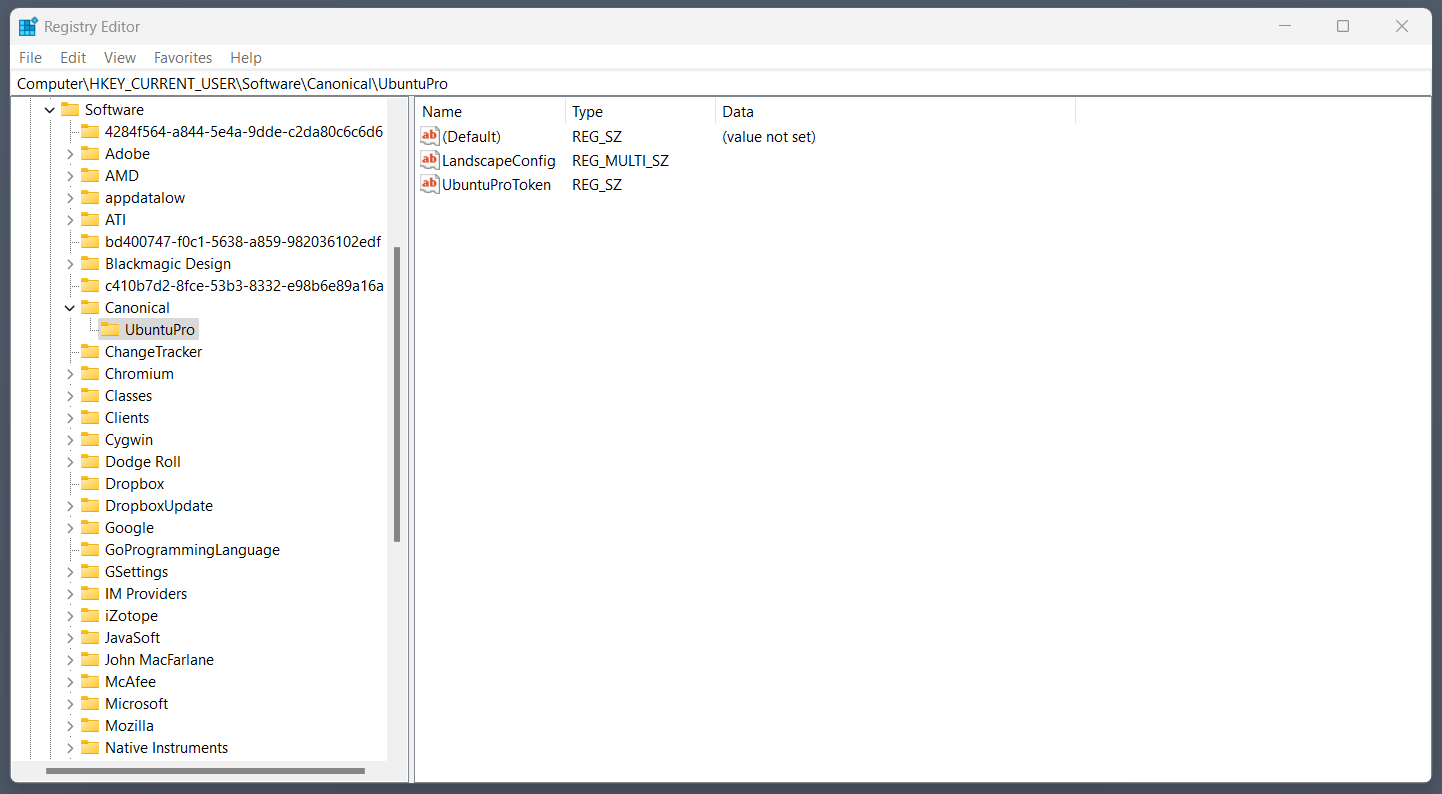
Task: Click the Mozilla folder icon
Action: pos(90,726)
